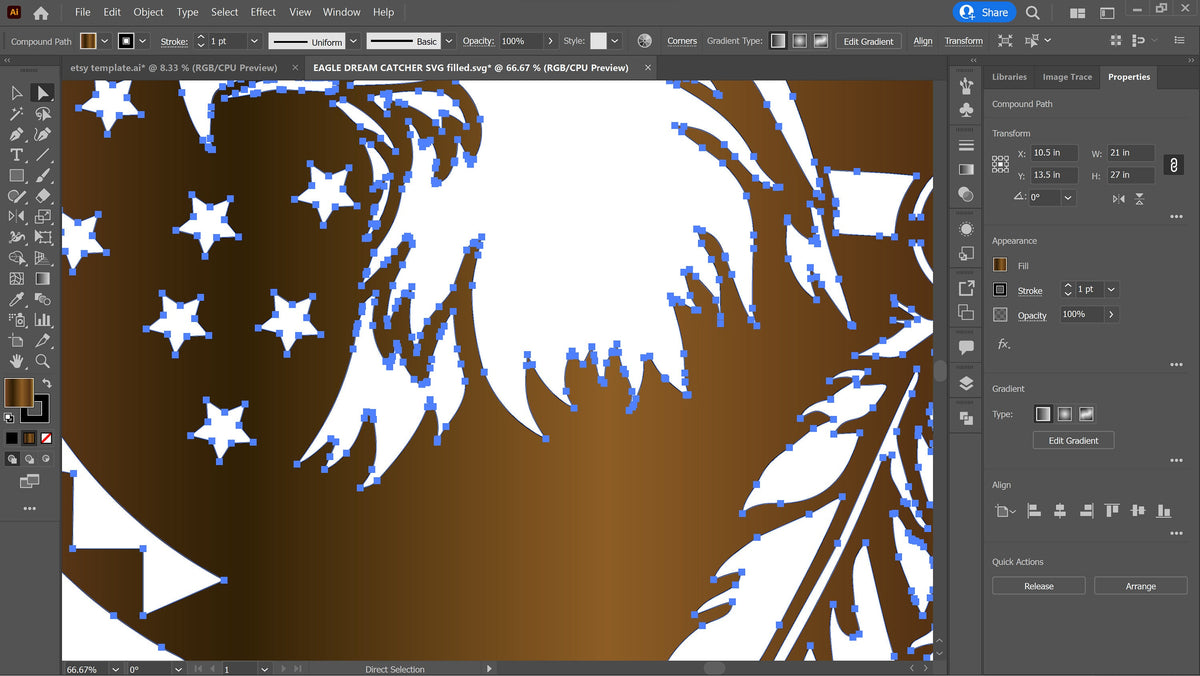1200x676 pixels.
Task: Choose the Line Segment tool
Action: point(42,155)
